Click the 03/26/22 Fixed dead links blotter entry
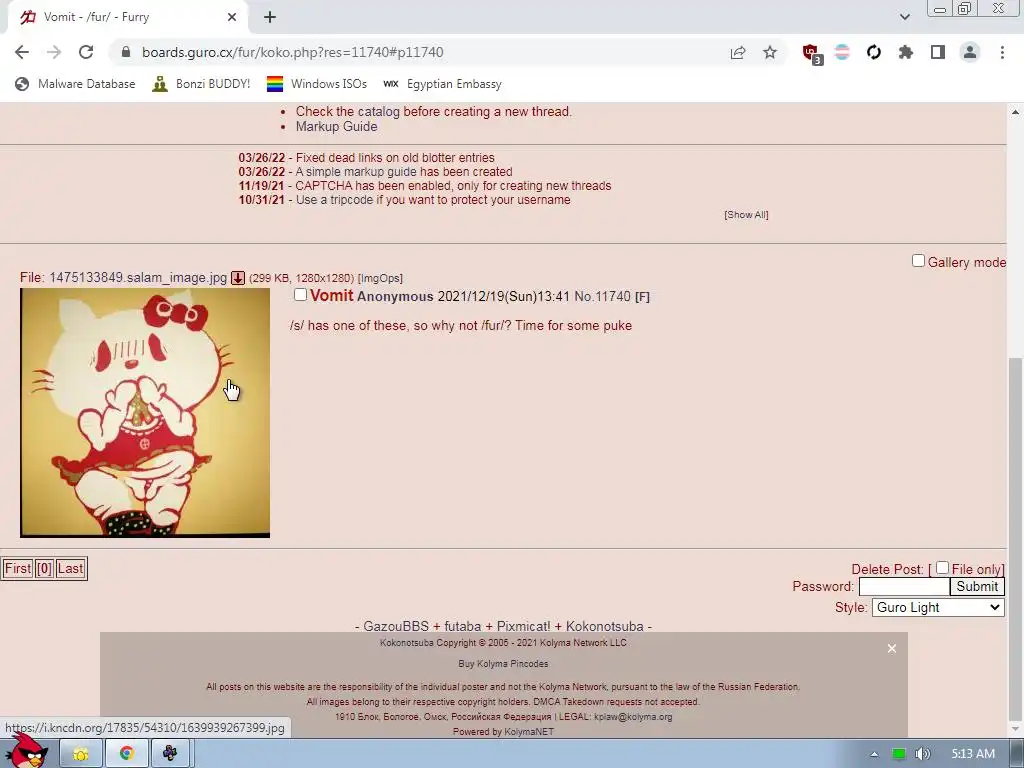 point(366,157)
